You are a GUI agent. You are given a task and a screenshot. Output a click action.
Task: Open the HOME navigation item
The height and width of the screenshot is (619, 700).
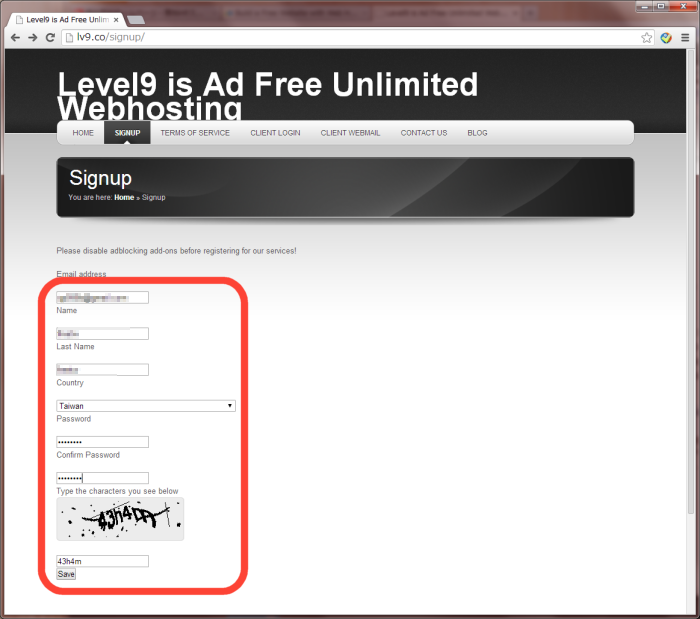(x=83, y=133)
